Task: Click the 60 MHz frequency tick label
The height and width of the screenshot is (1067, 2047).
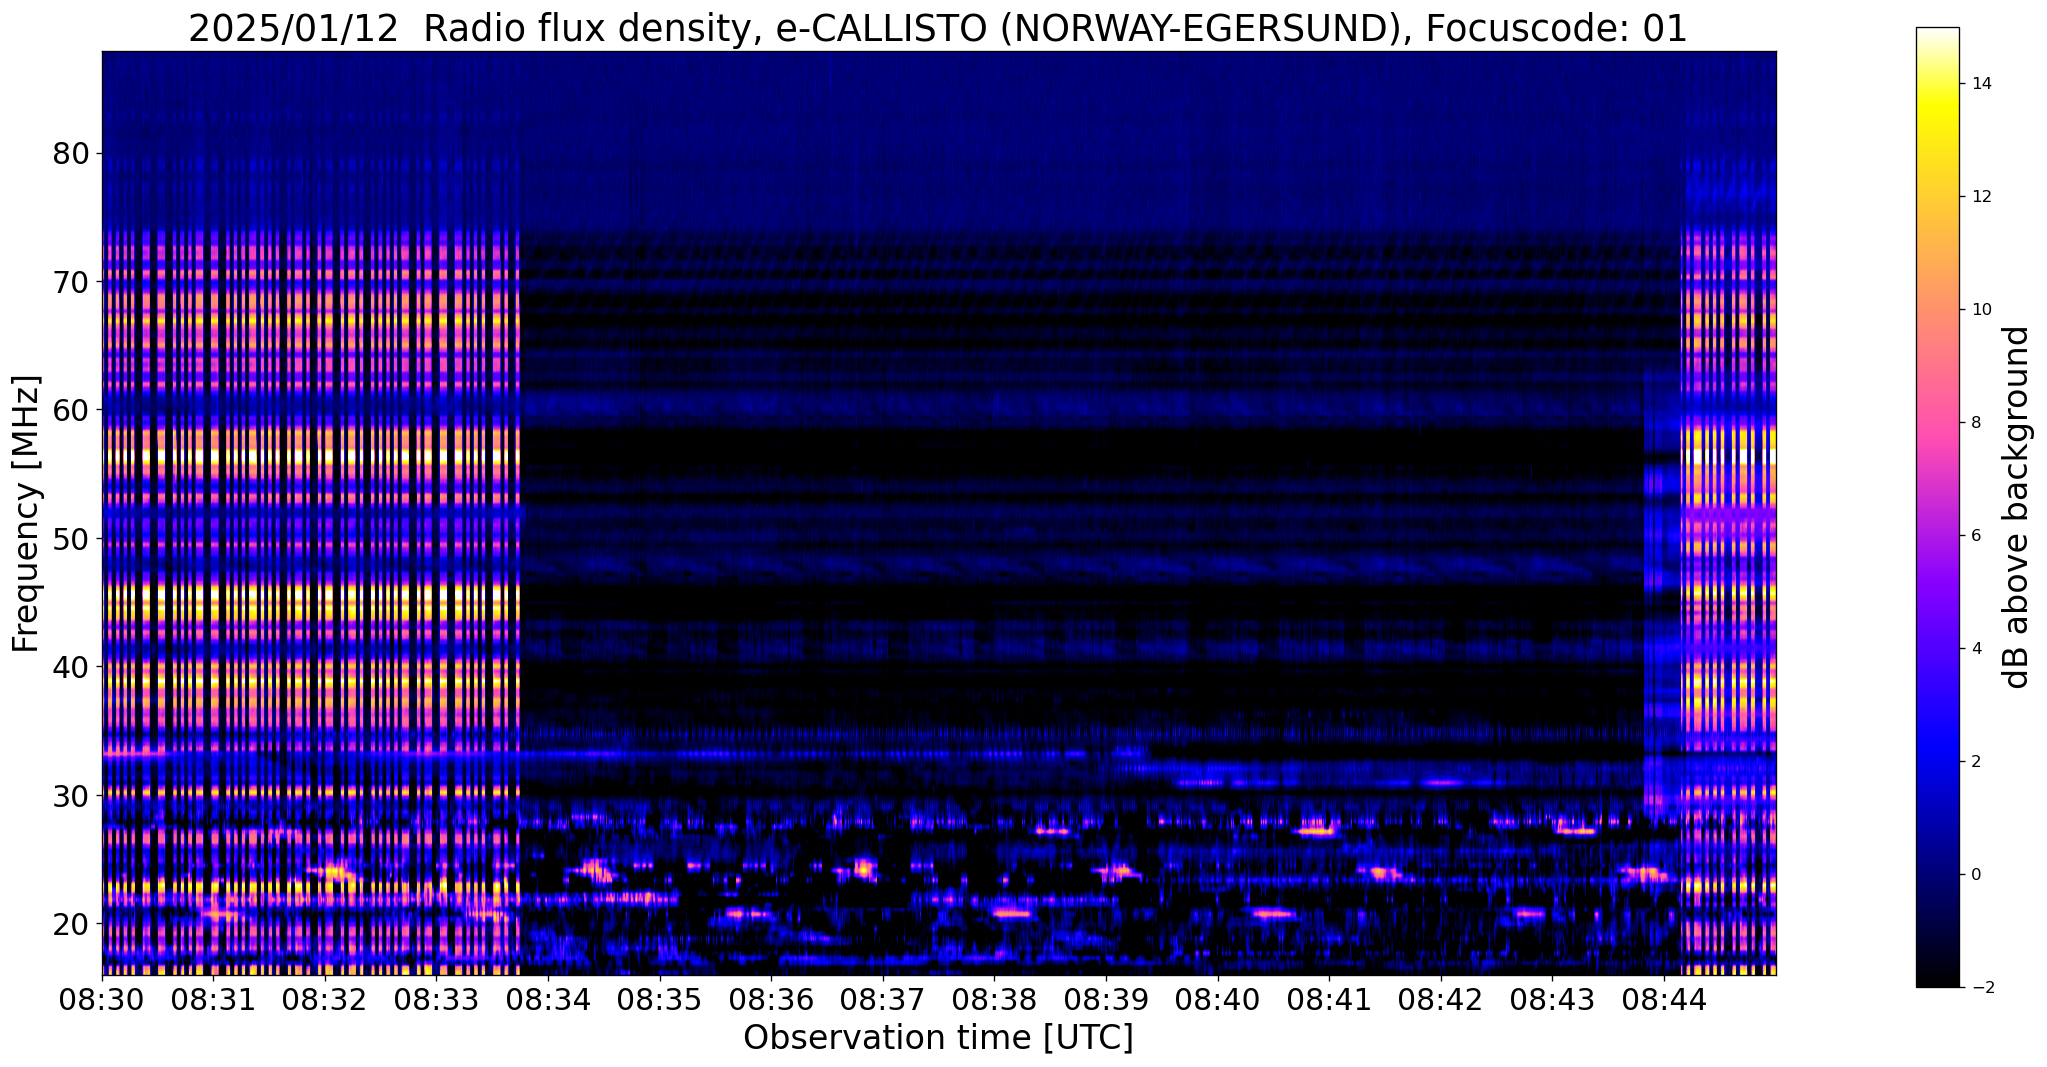Action: pos(71,410)
